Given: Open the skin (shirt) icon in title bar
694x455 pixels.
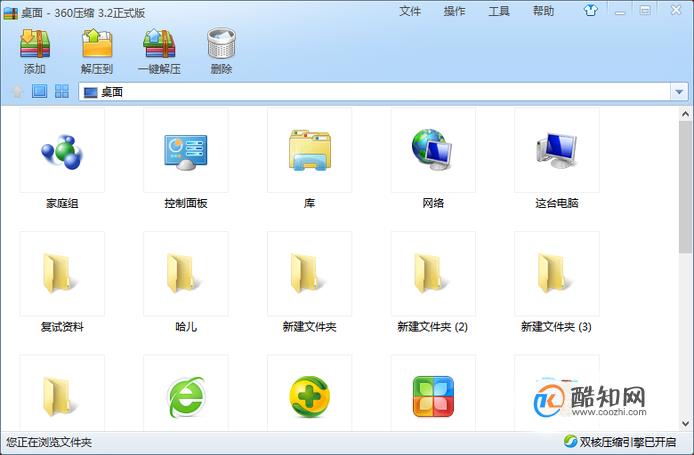Looking at the screenshot, I should pos(590,10).
